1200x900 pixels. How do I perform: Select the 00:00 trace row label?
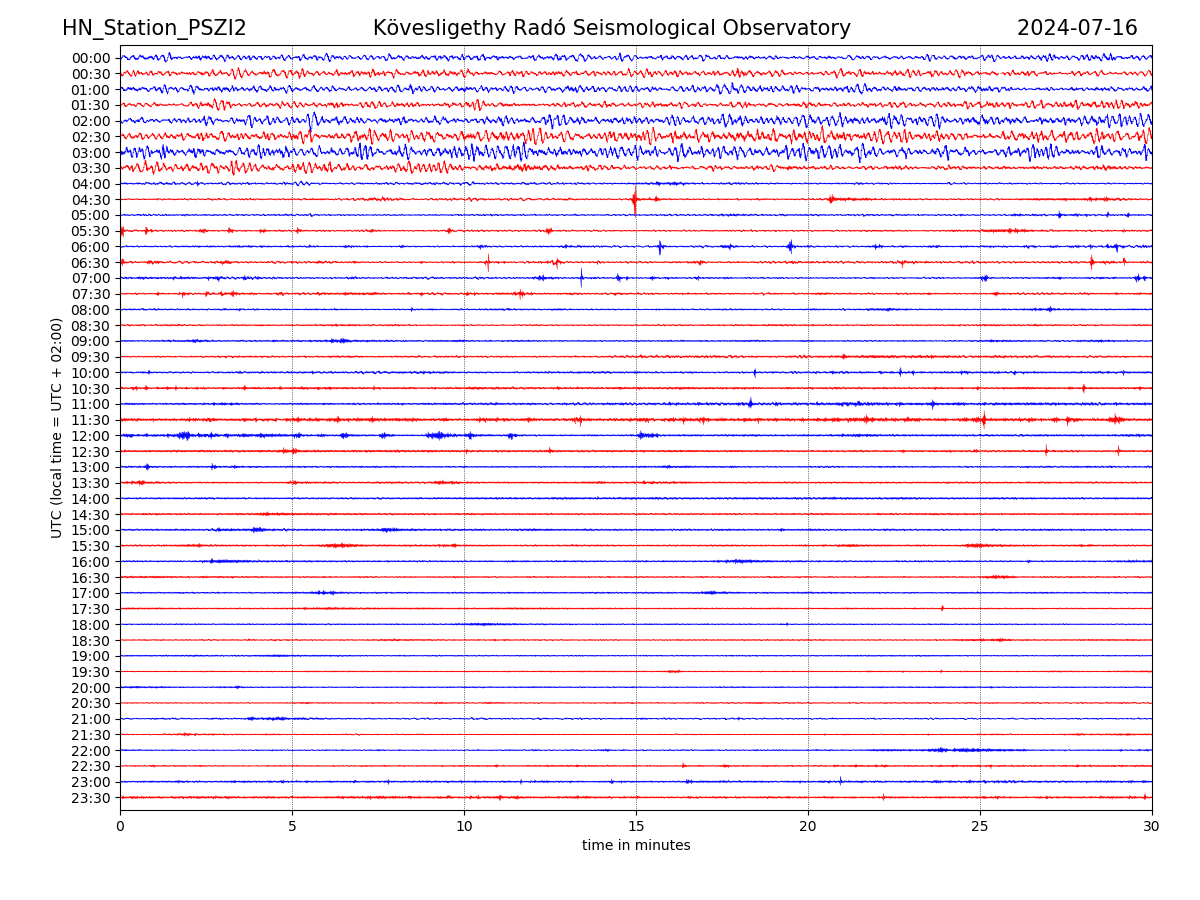(x=91, y=58)
